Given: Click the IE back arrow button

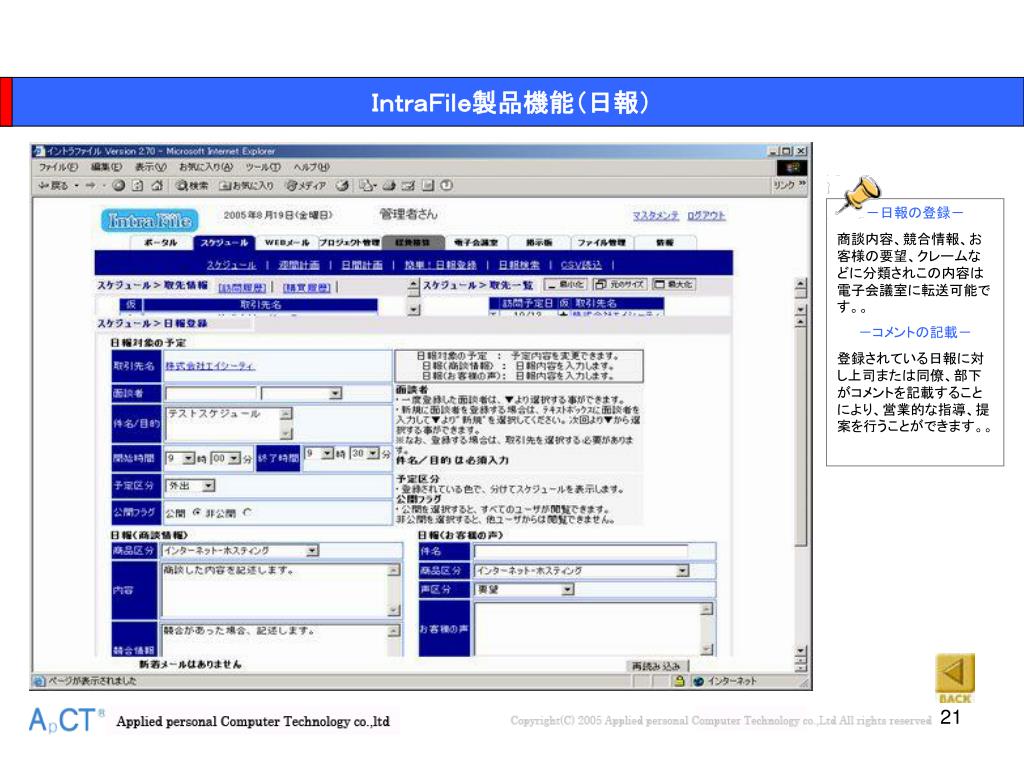Looking at the screenshot, I should pyautogui.click(x=53, y=185).
